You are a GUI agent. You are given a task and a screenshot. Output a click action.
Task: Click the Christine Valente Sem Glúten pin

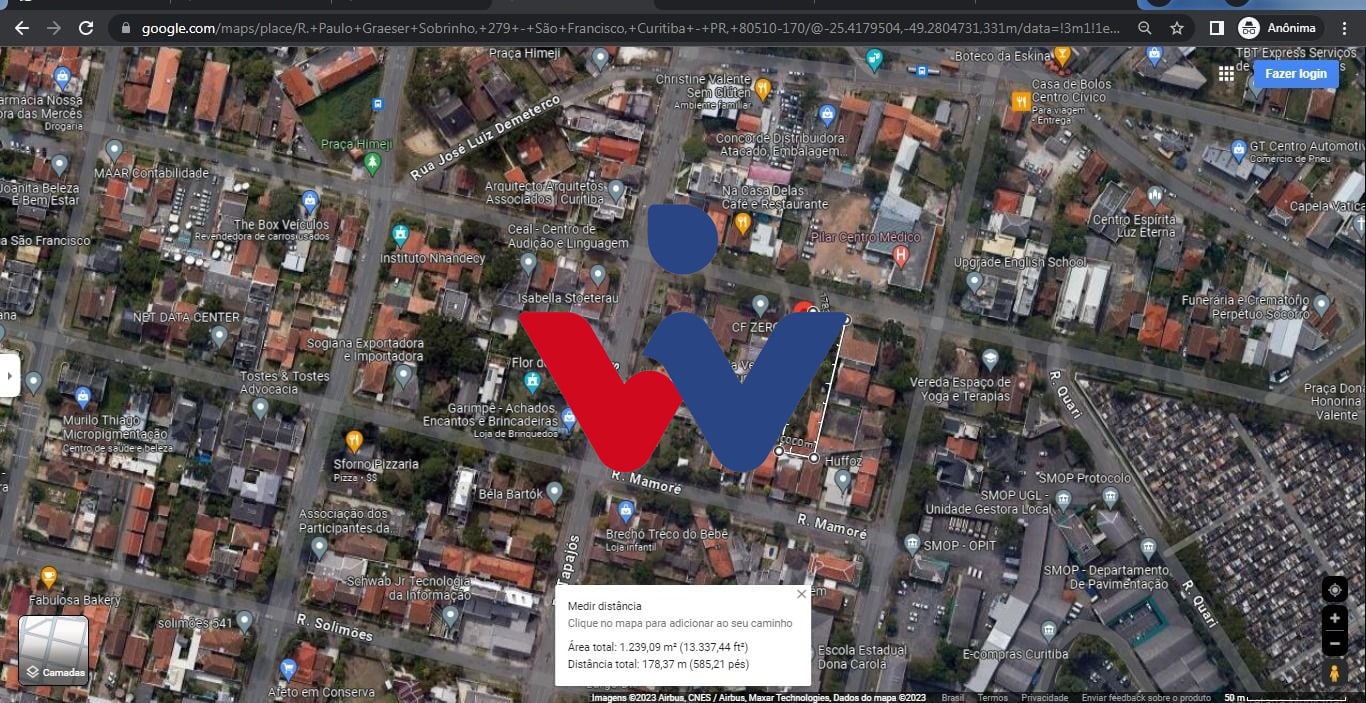[762, 88]
